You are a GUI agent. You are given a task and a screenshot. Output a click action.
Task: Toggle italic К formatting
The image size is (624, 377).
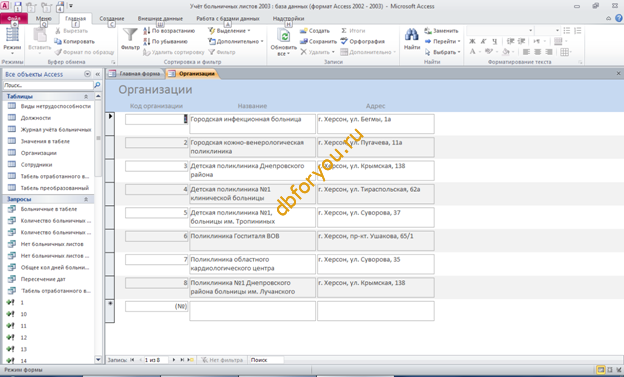coord(483,41)
